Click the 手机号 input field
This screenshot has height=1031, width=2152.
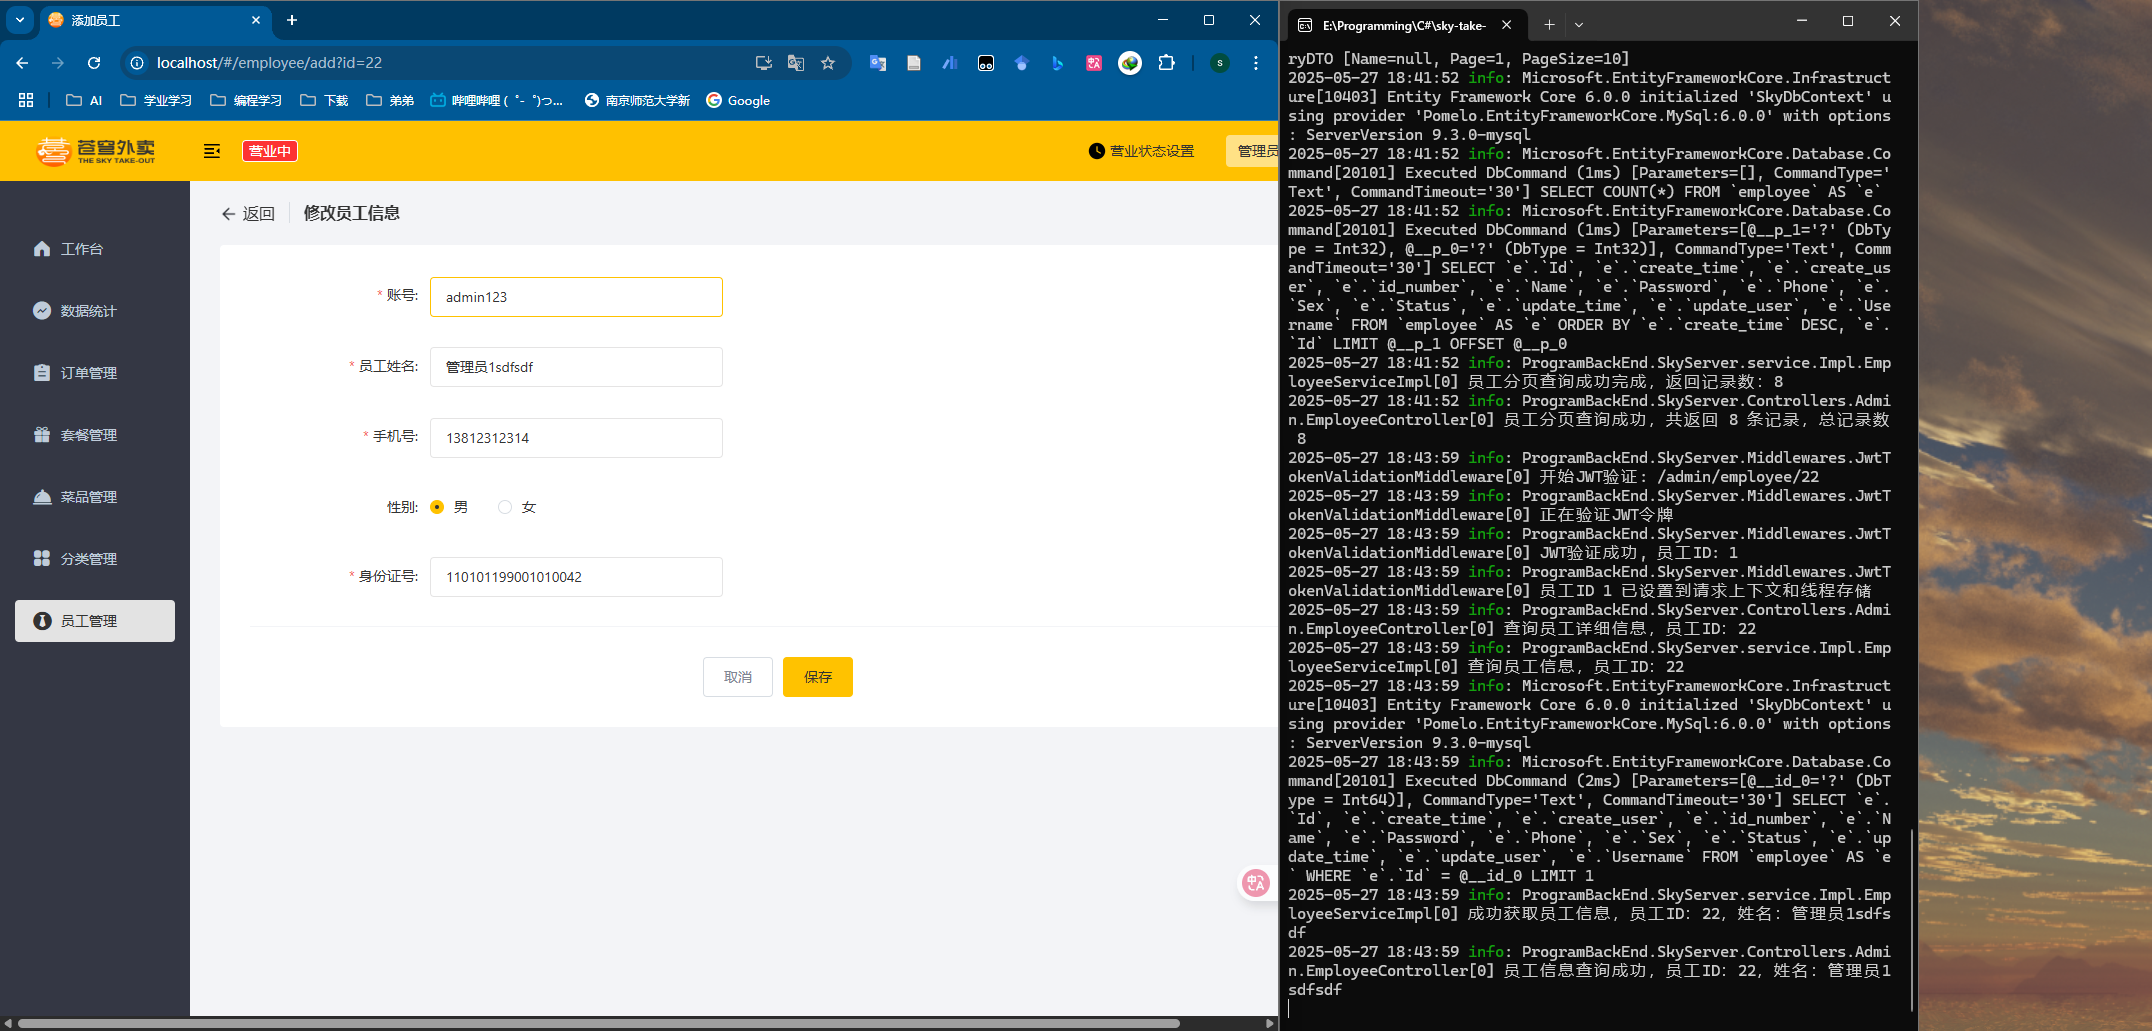coord(576,438)
